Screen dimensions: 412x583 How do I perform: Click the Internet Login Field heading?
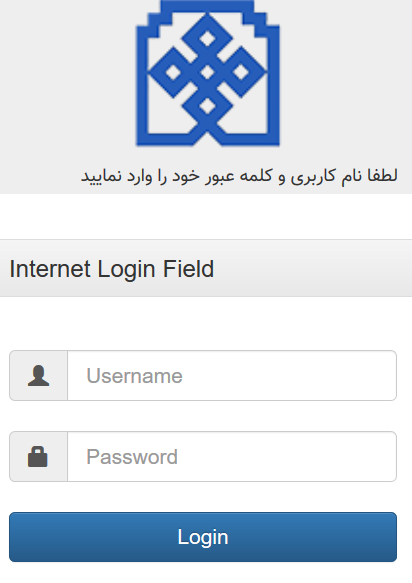point(112,269)
